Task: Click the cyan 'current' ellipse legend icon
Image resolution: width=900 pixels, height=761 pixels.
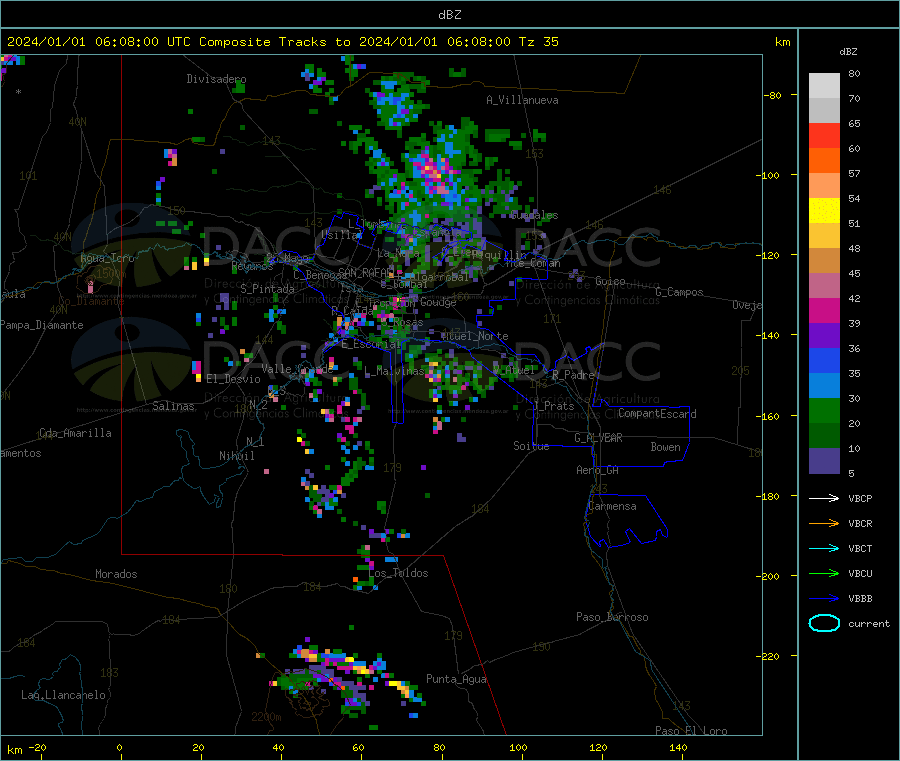Action: tap(824, 623)
